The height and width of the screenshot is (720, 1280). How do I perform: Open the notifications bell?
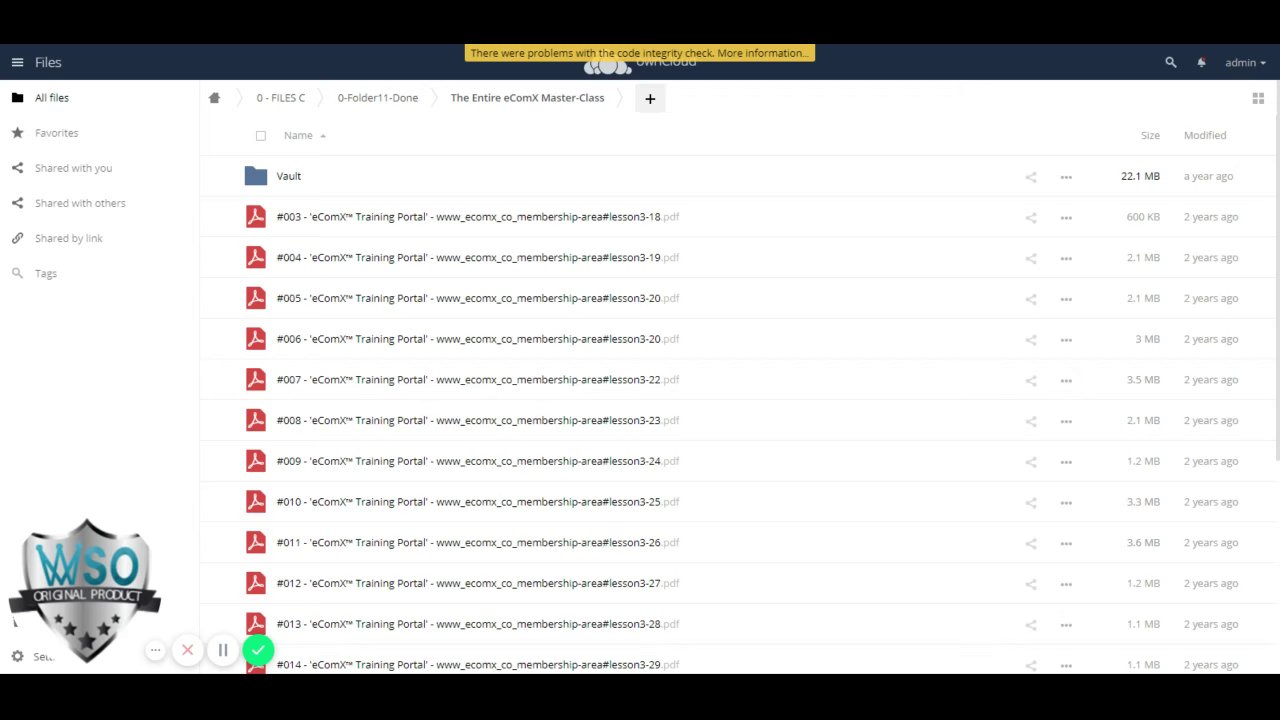pos(1201,62)
